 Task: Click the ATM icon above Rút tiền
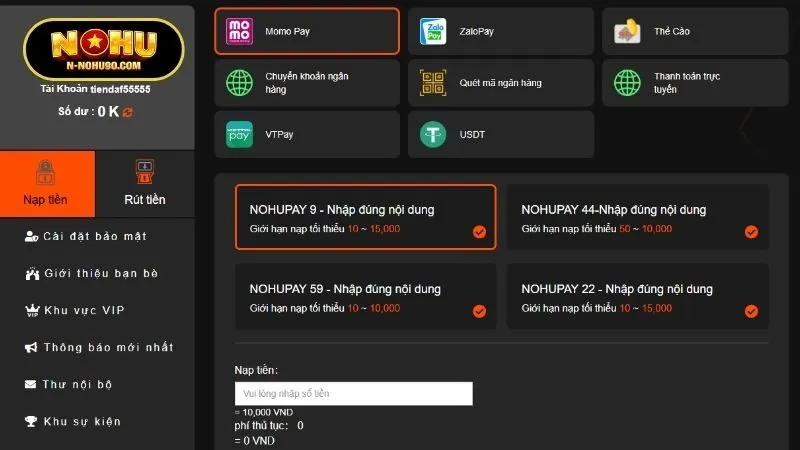pyautogui.click(x=145, y=171)
